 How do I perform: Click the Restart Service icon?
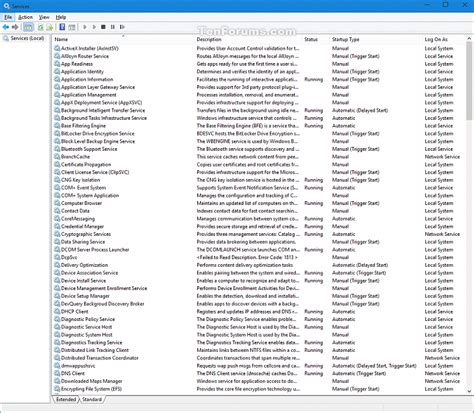(x=122, y=27)
